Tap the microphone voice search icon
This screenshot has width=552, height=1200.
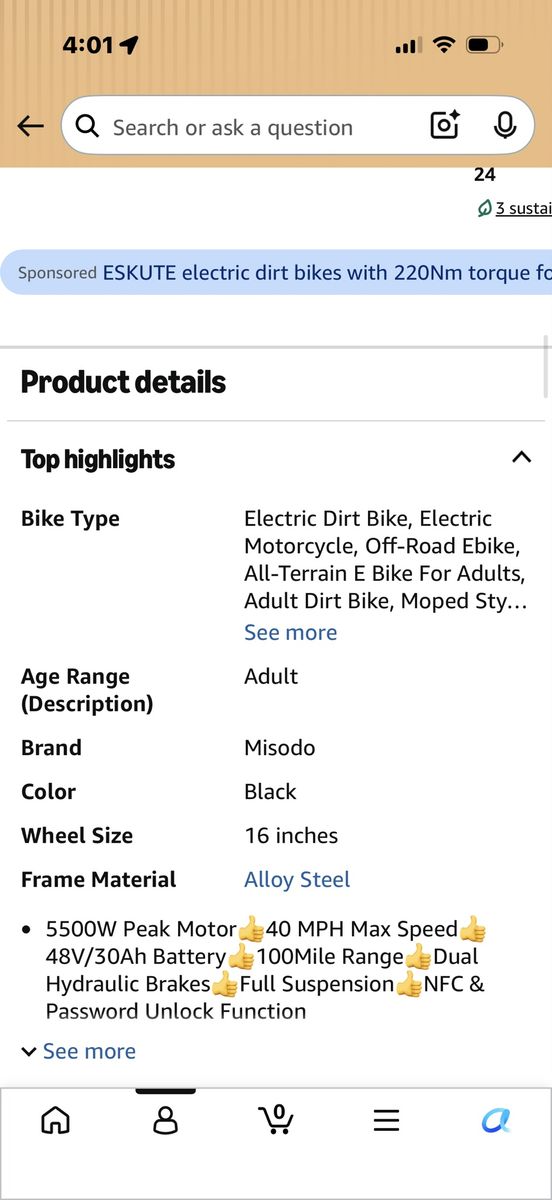[x=504, y=125]
